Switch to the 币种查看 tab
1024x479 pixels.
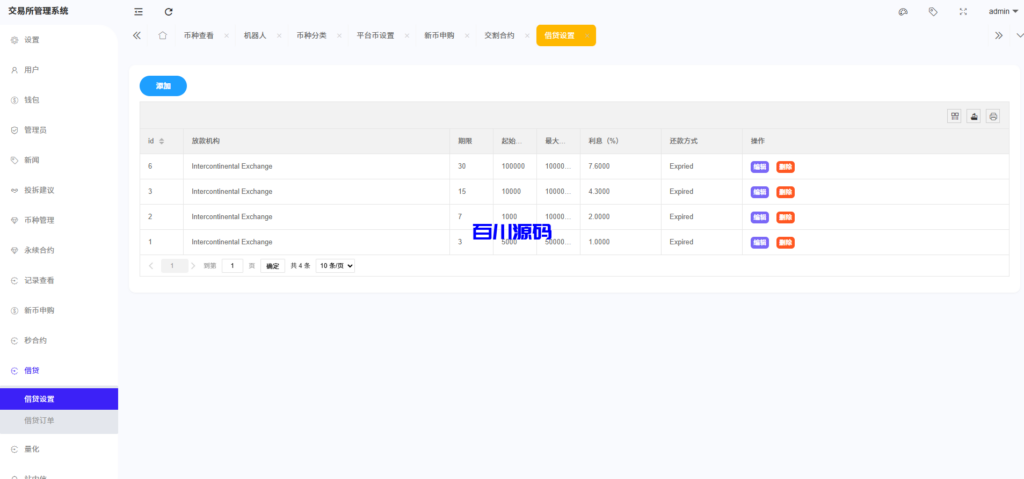[x=199, y=36]
